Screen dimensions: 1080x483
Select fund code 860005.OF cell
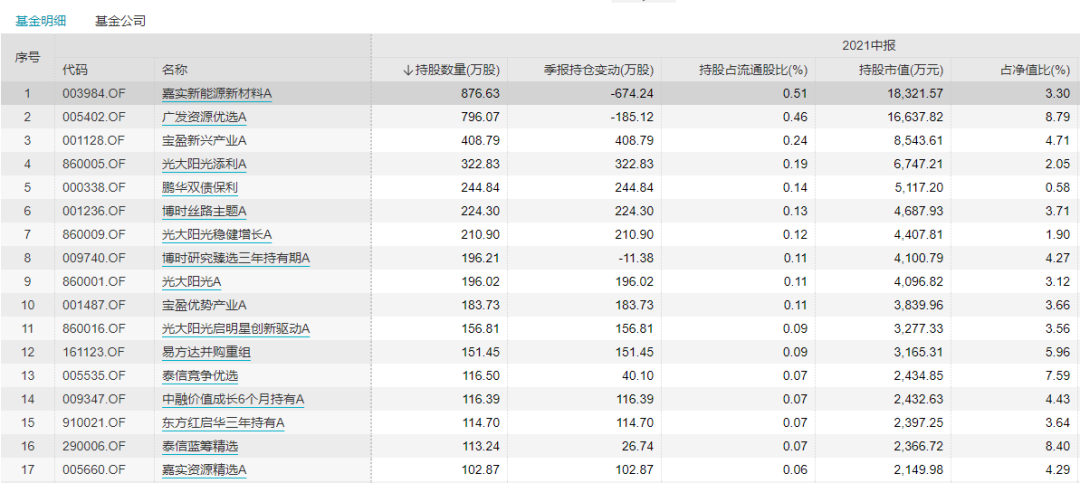coord(94,164)
